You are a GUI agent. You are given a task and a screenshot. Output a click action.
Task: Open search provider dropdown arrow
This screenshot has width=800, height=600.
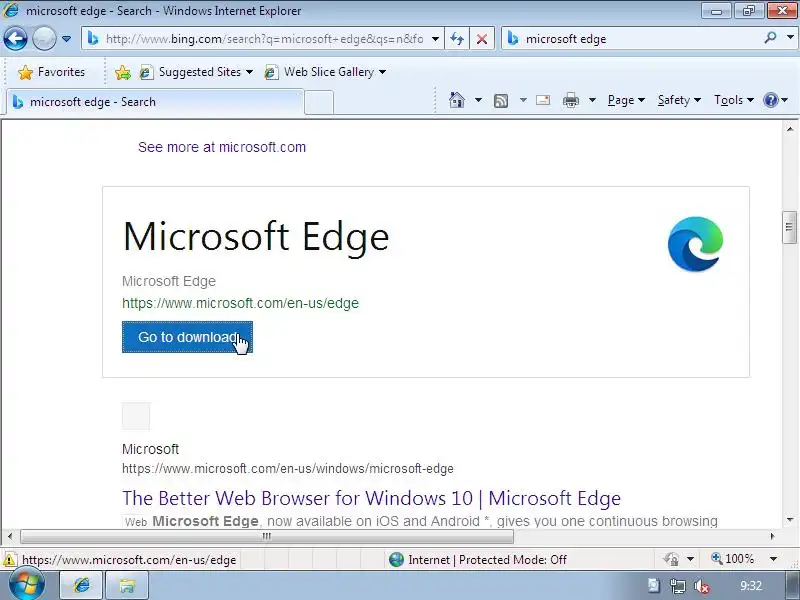pos(790,38)
